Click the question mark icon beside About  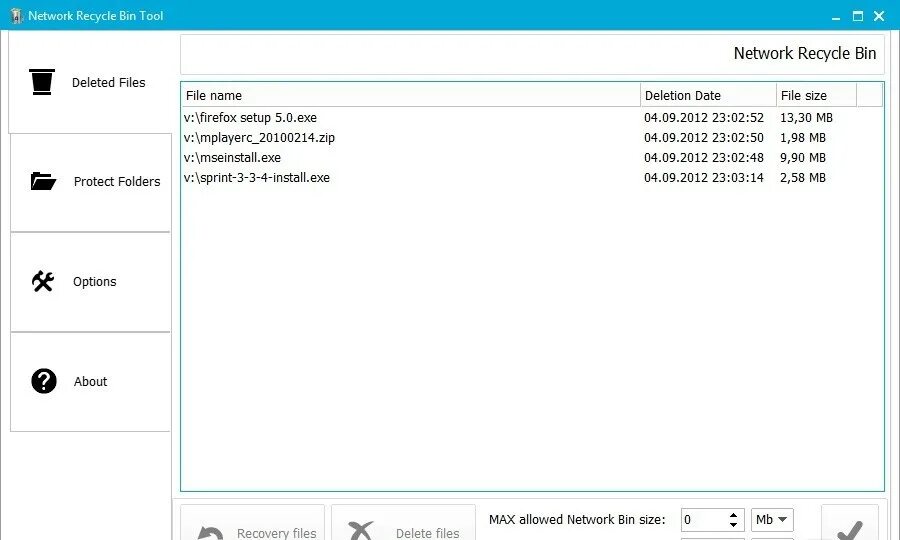(x=44, y=381)
